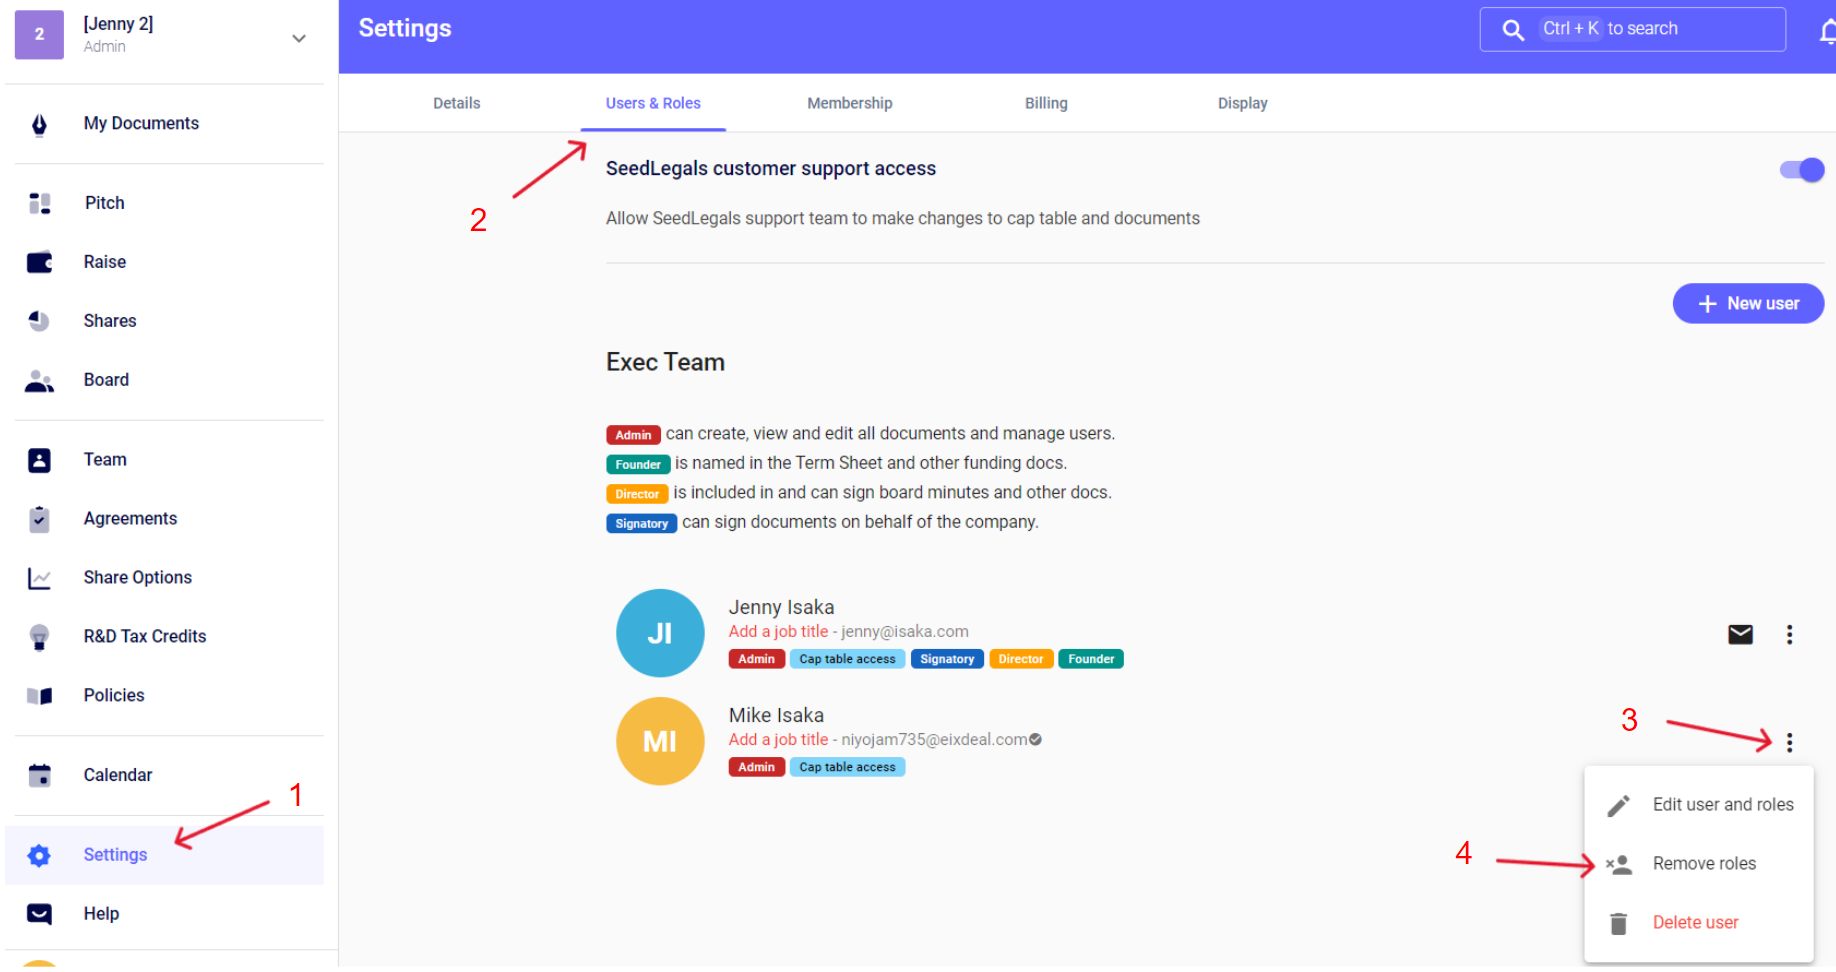Click the New user button
The width and height of the screenshot is (1836, 972).
click(1747, 303)
